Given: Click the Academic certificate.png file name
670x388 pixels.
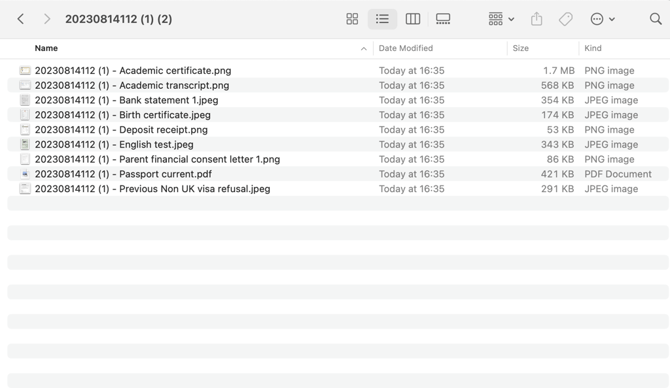Looking at the screenshot, I should click(x=133, y=71).
